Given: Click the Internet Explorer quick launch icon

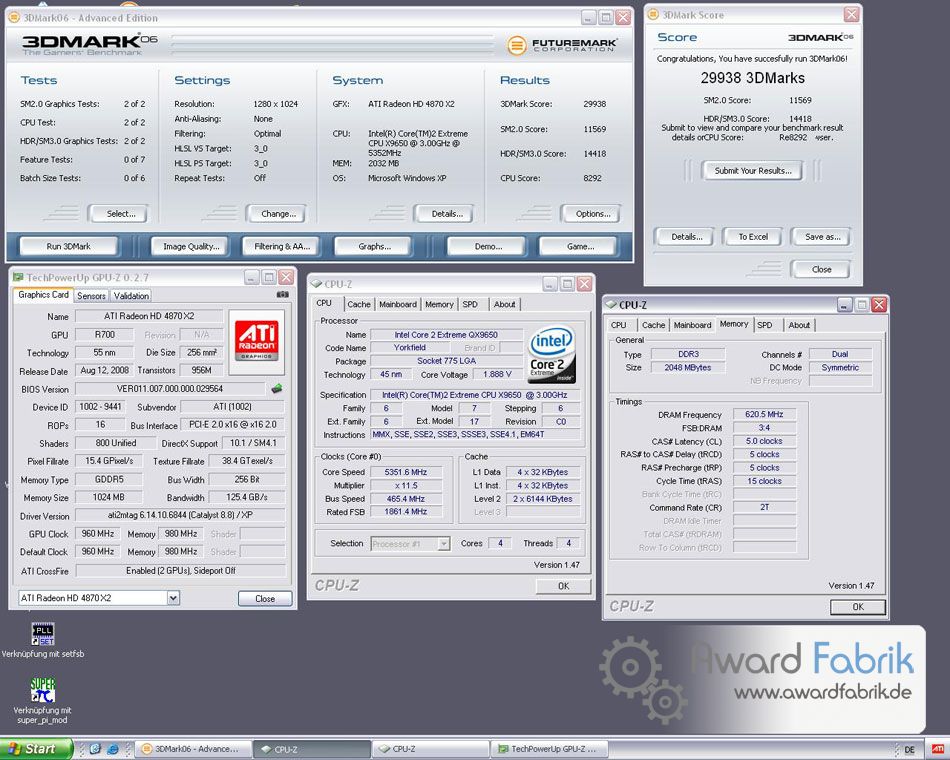Looking at the screenshot, I should [112, 749].
